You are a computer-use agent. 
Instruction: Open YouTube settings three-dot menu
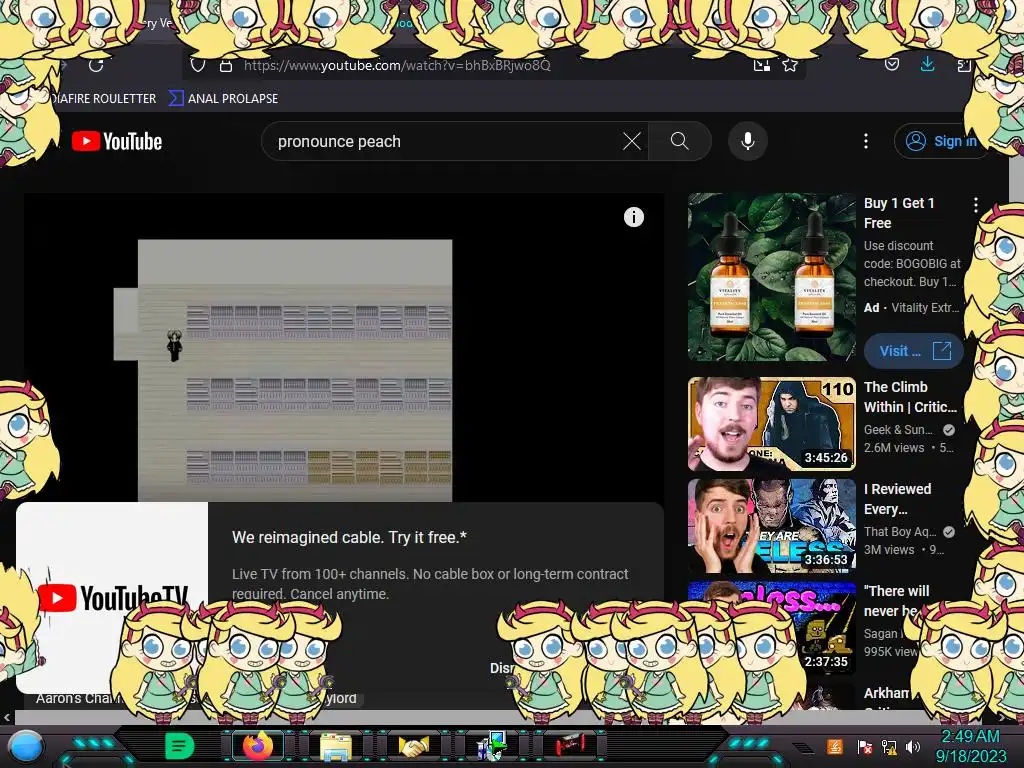click(866, 141)
